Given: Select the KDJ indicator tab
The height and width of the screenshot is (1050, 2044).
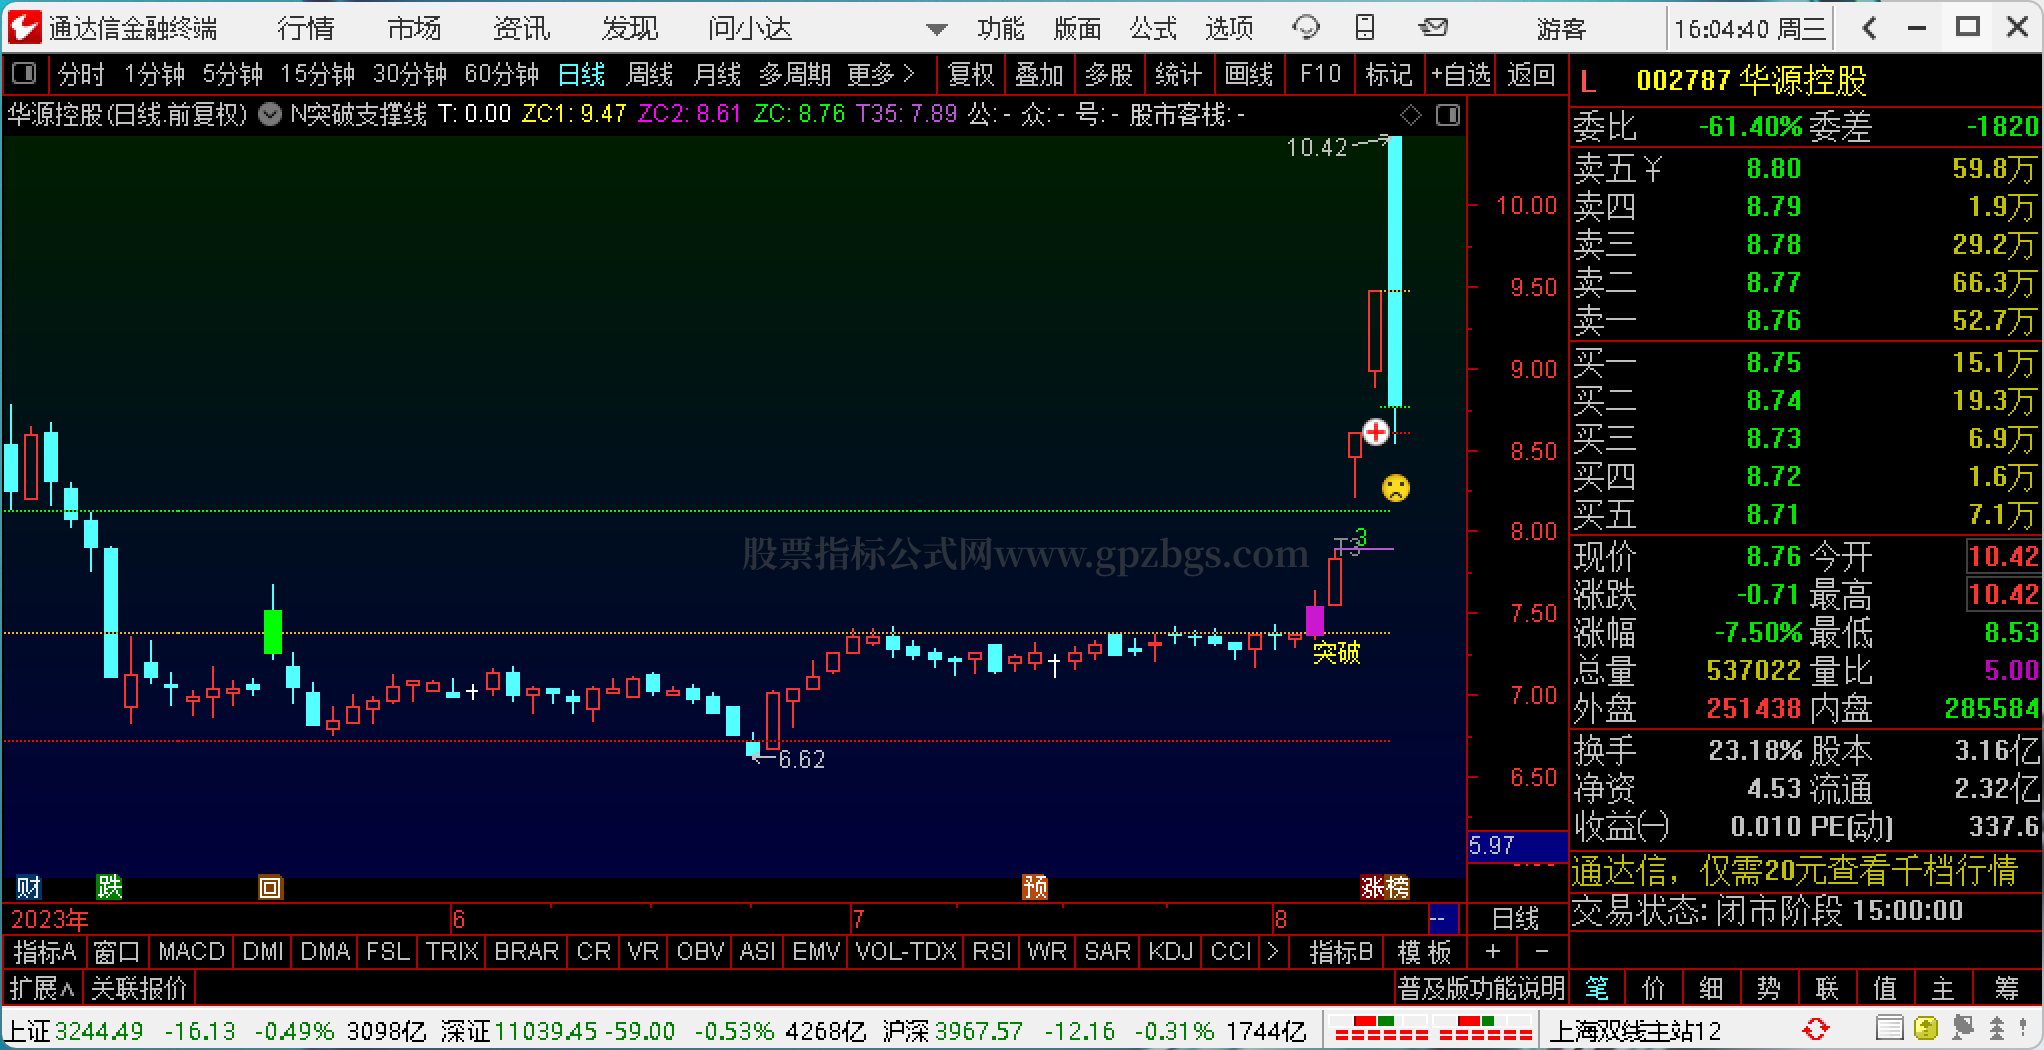Looking at the screenshot, I should (x=1171, y=951).
